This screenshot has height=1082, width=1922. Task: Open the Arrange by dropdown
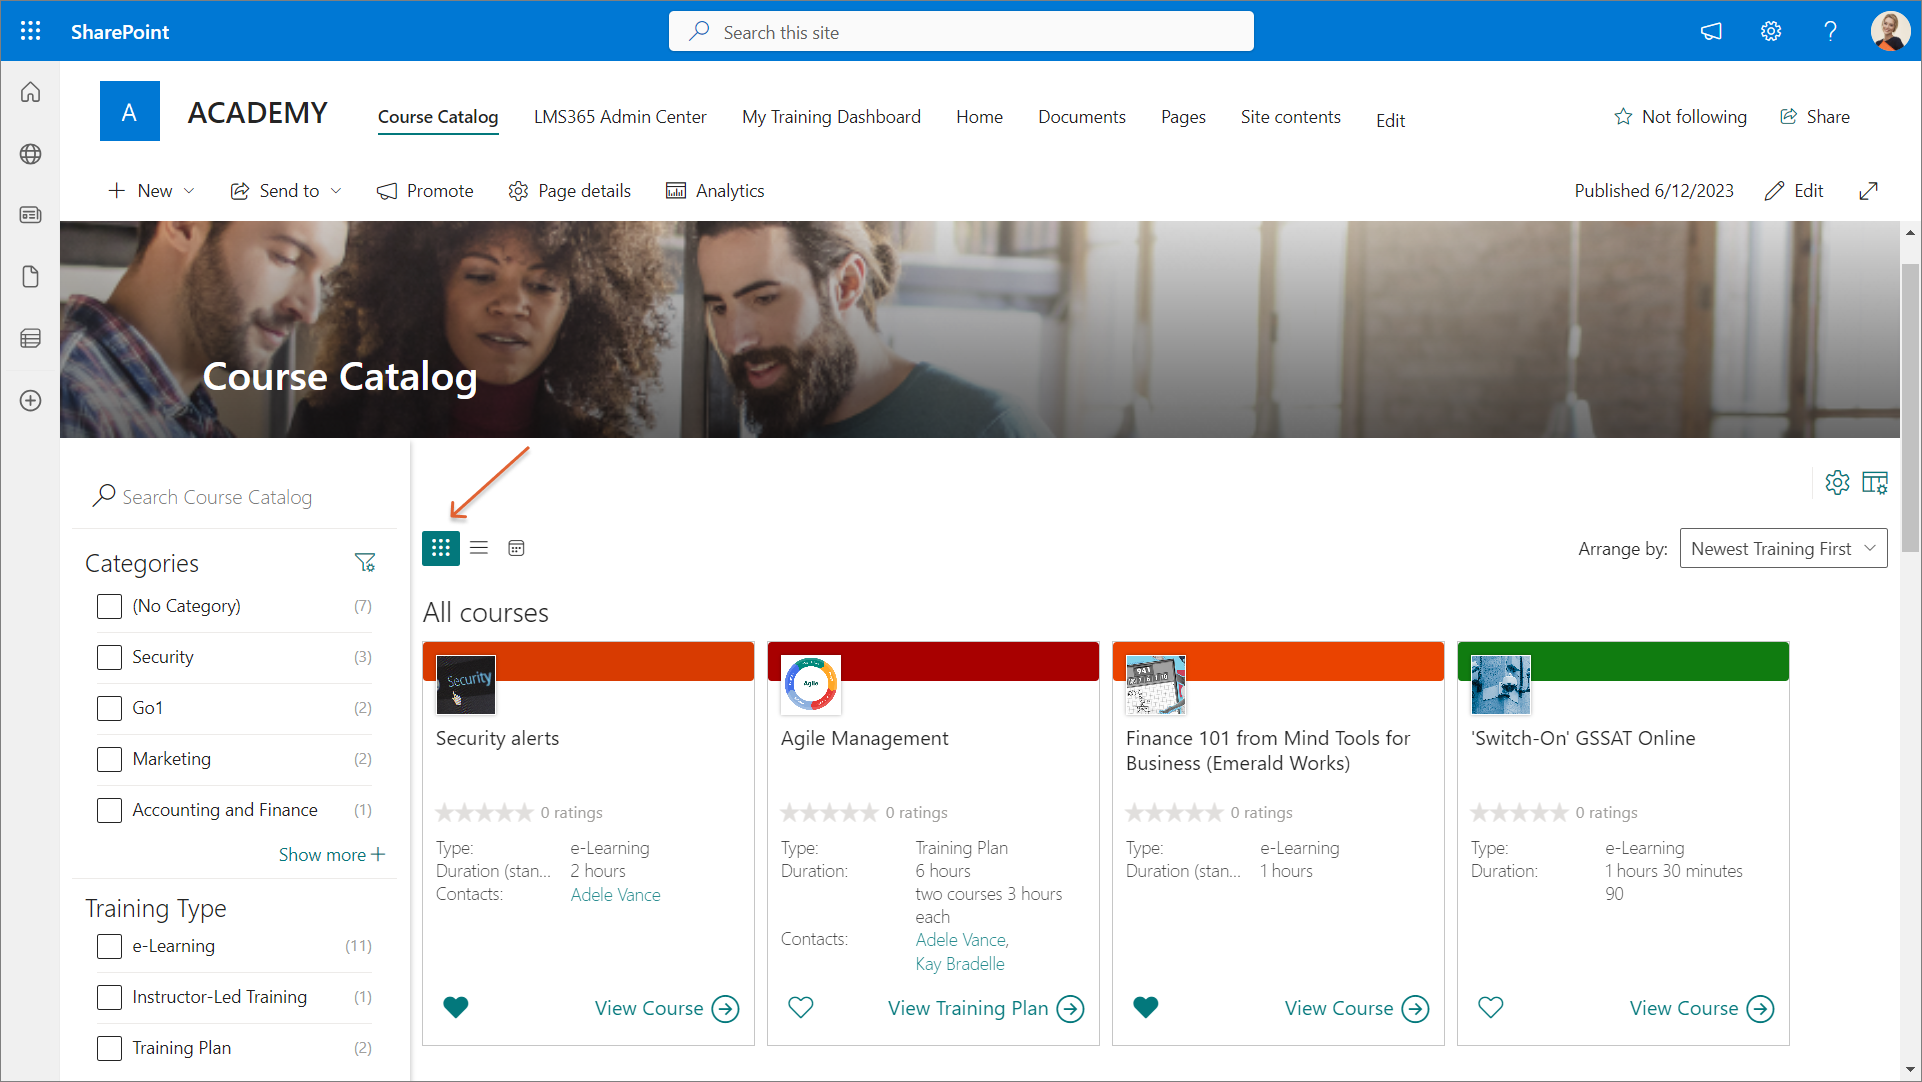(1783, 548)
